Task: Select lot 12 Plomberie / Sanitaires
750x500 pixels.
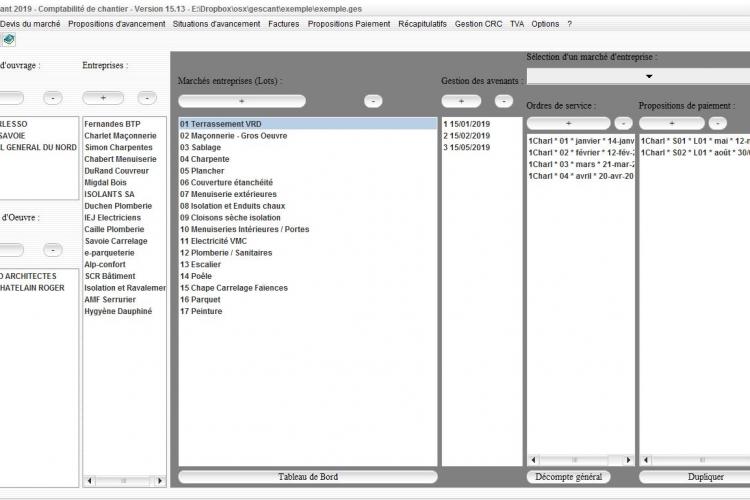Action: (x=308, y=253)
